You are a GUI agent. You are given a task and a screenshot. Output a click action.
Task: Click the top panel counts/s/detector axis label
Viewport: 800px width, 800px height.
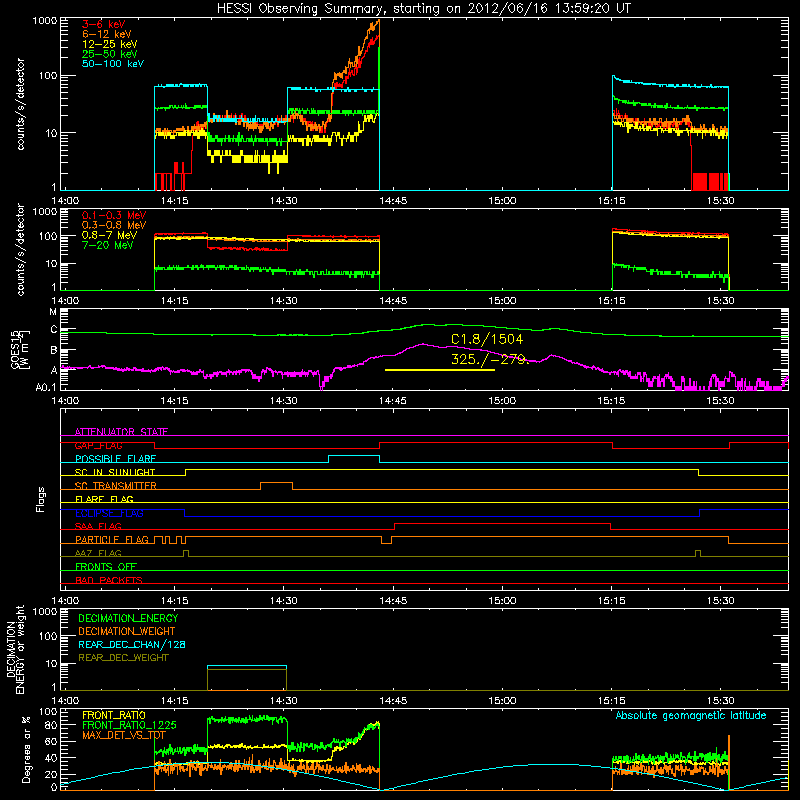coord(20,104)
